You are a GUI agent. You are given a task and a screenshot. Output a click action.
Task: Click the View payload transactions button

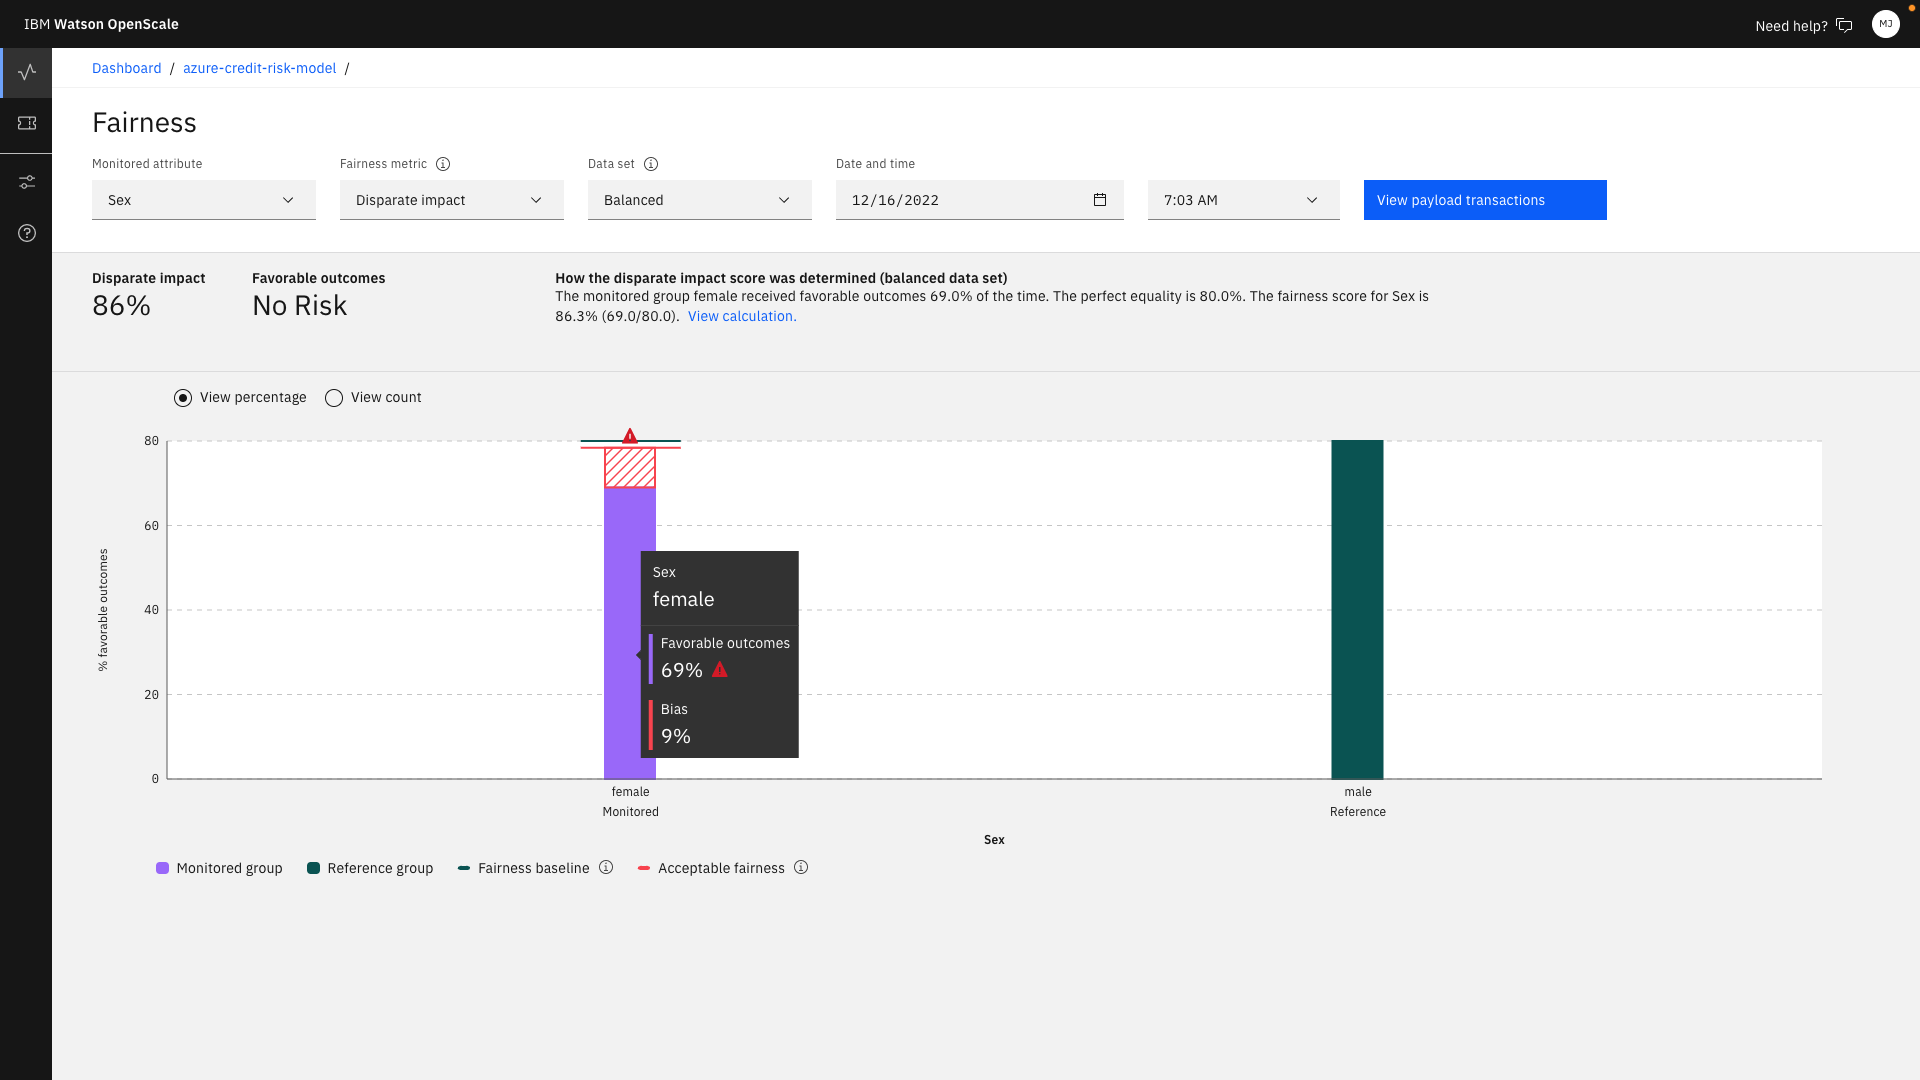pyautogui.click(x=1485, y=199)
